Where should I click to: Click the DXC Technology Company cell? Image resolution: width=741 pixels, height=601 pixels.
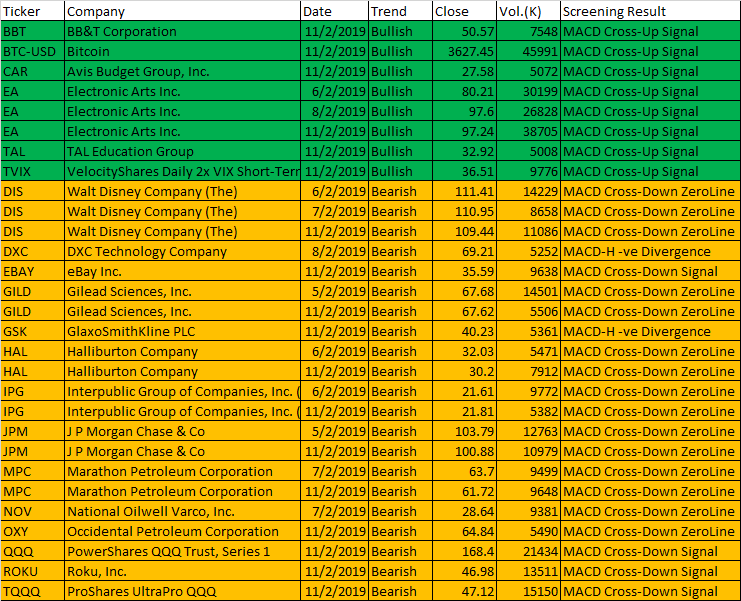[x=182, y=251]
